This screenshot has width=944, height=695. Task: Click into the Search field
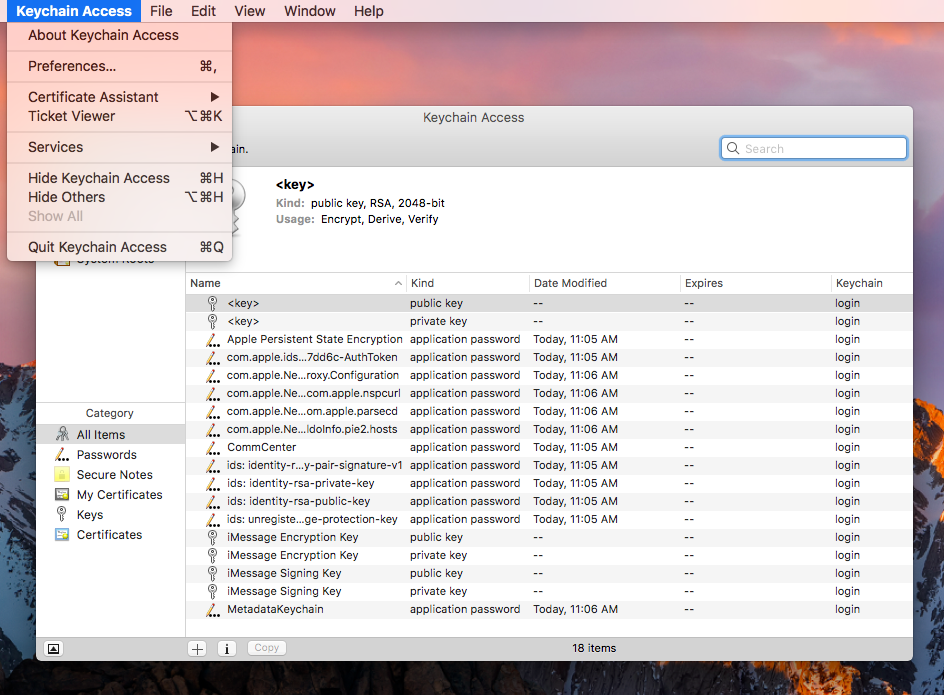point(814,148)
